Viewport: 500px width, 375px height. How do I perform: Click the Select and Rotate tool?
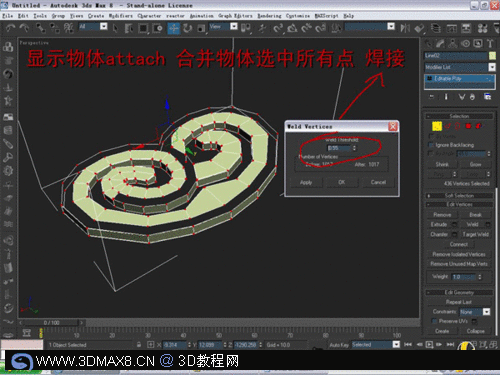coord(188,28)
